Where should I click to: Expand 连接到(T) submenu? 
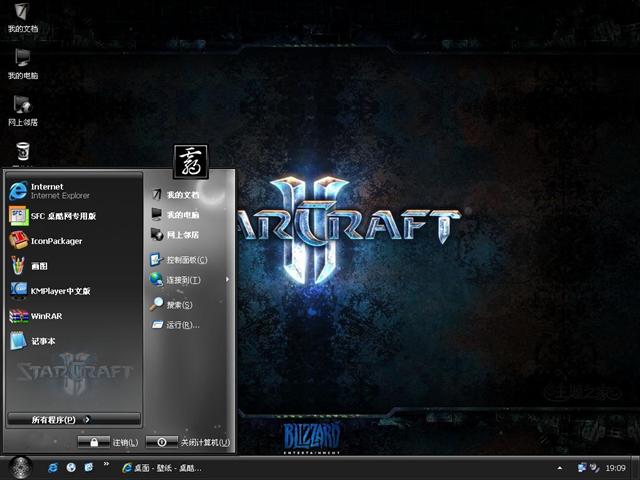click(x=183, y=280)
